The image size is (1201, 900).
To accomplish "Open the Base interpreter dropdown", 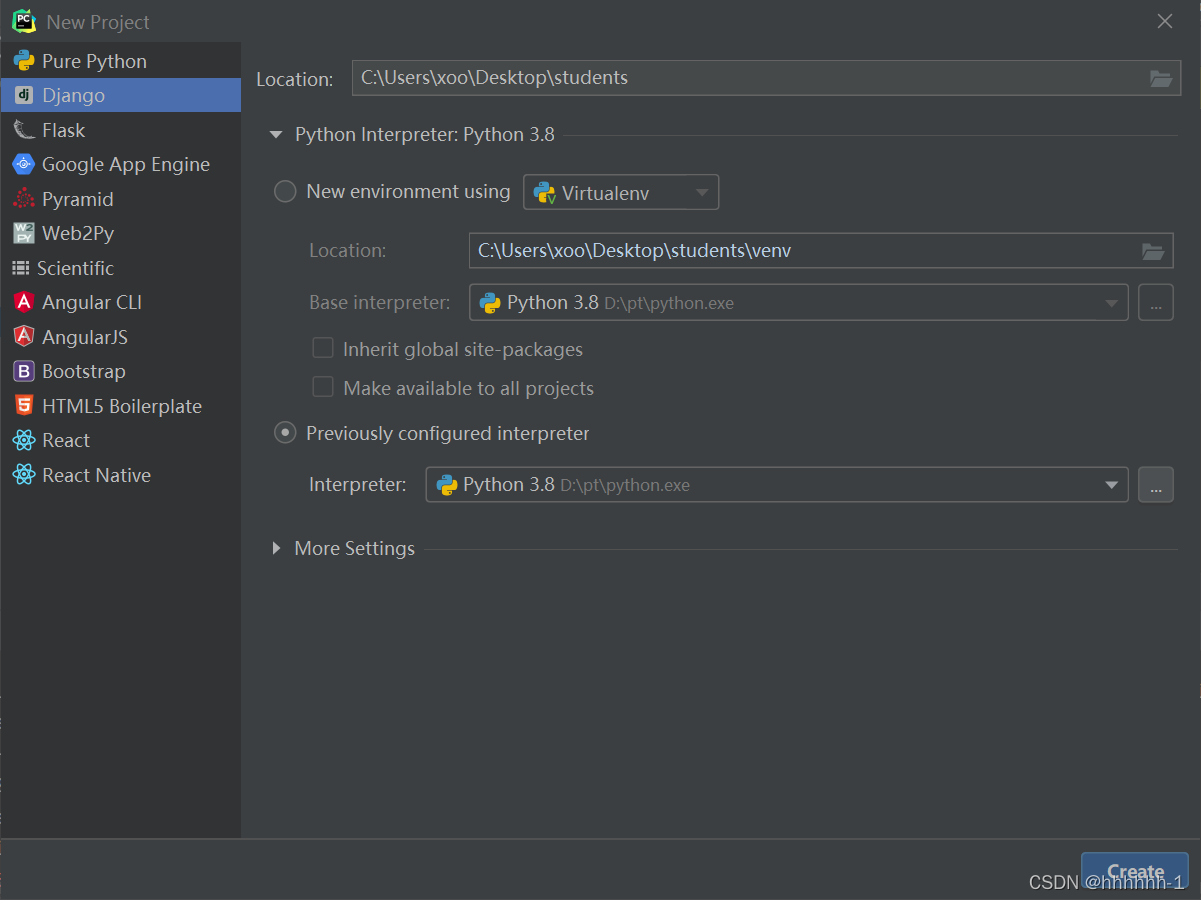I will (798, 302).
